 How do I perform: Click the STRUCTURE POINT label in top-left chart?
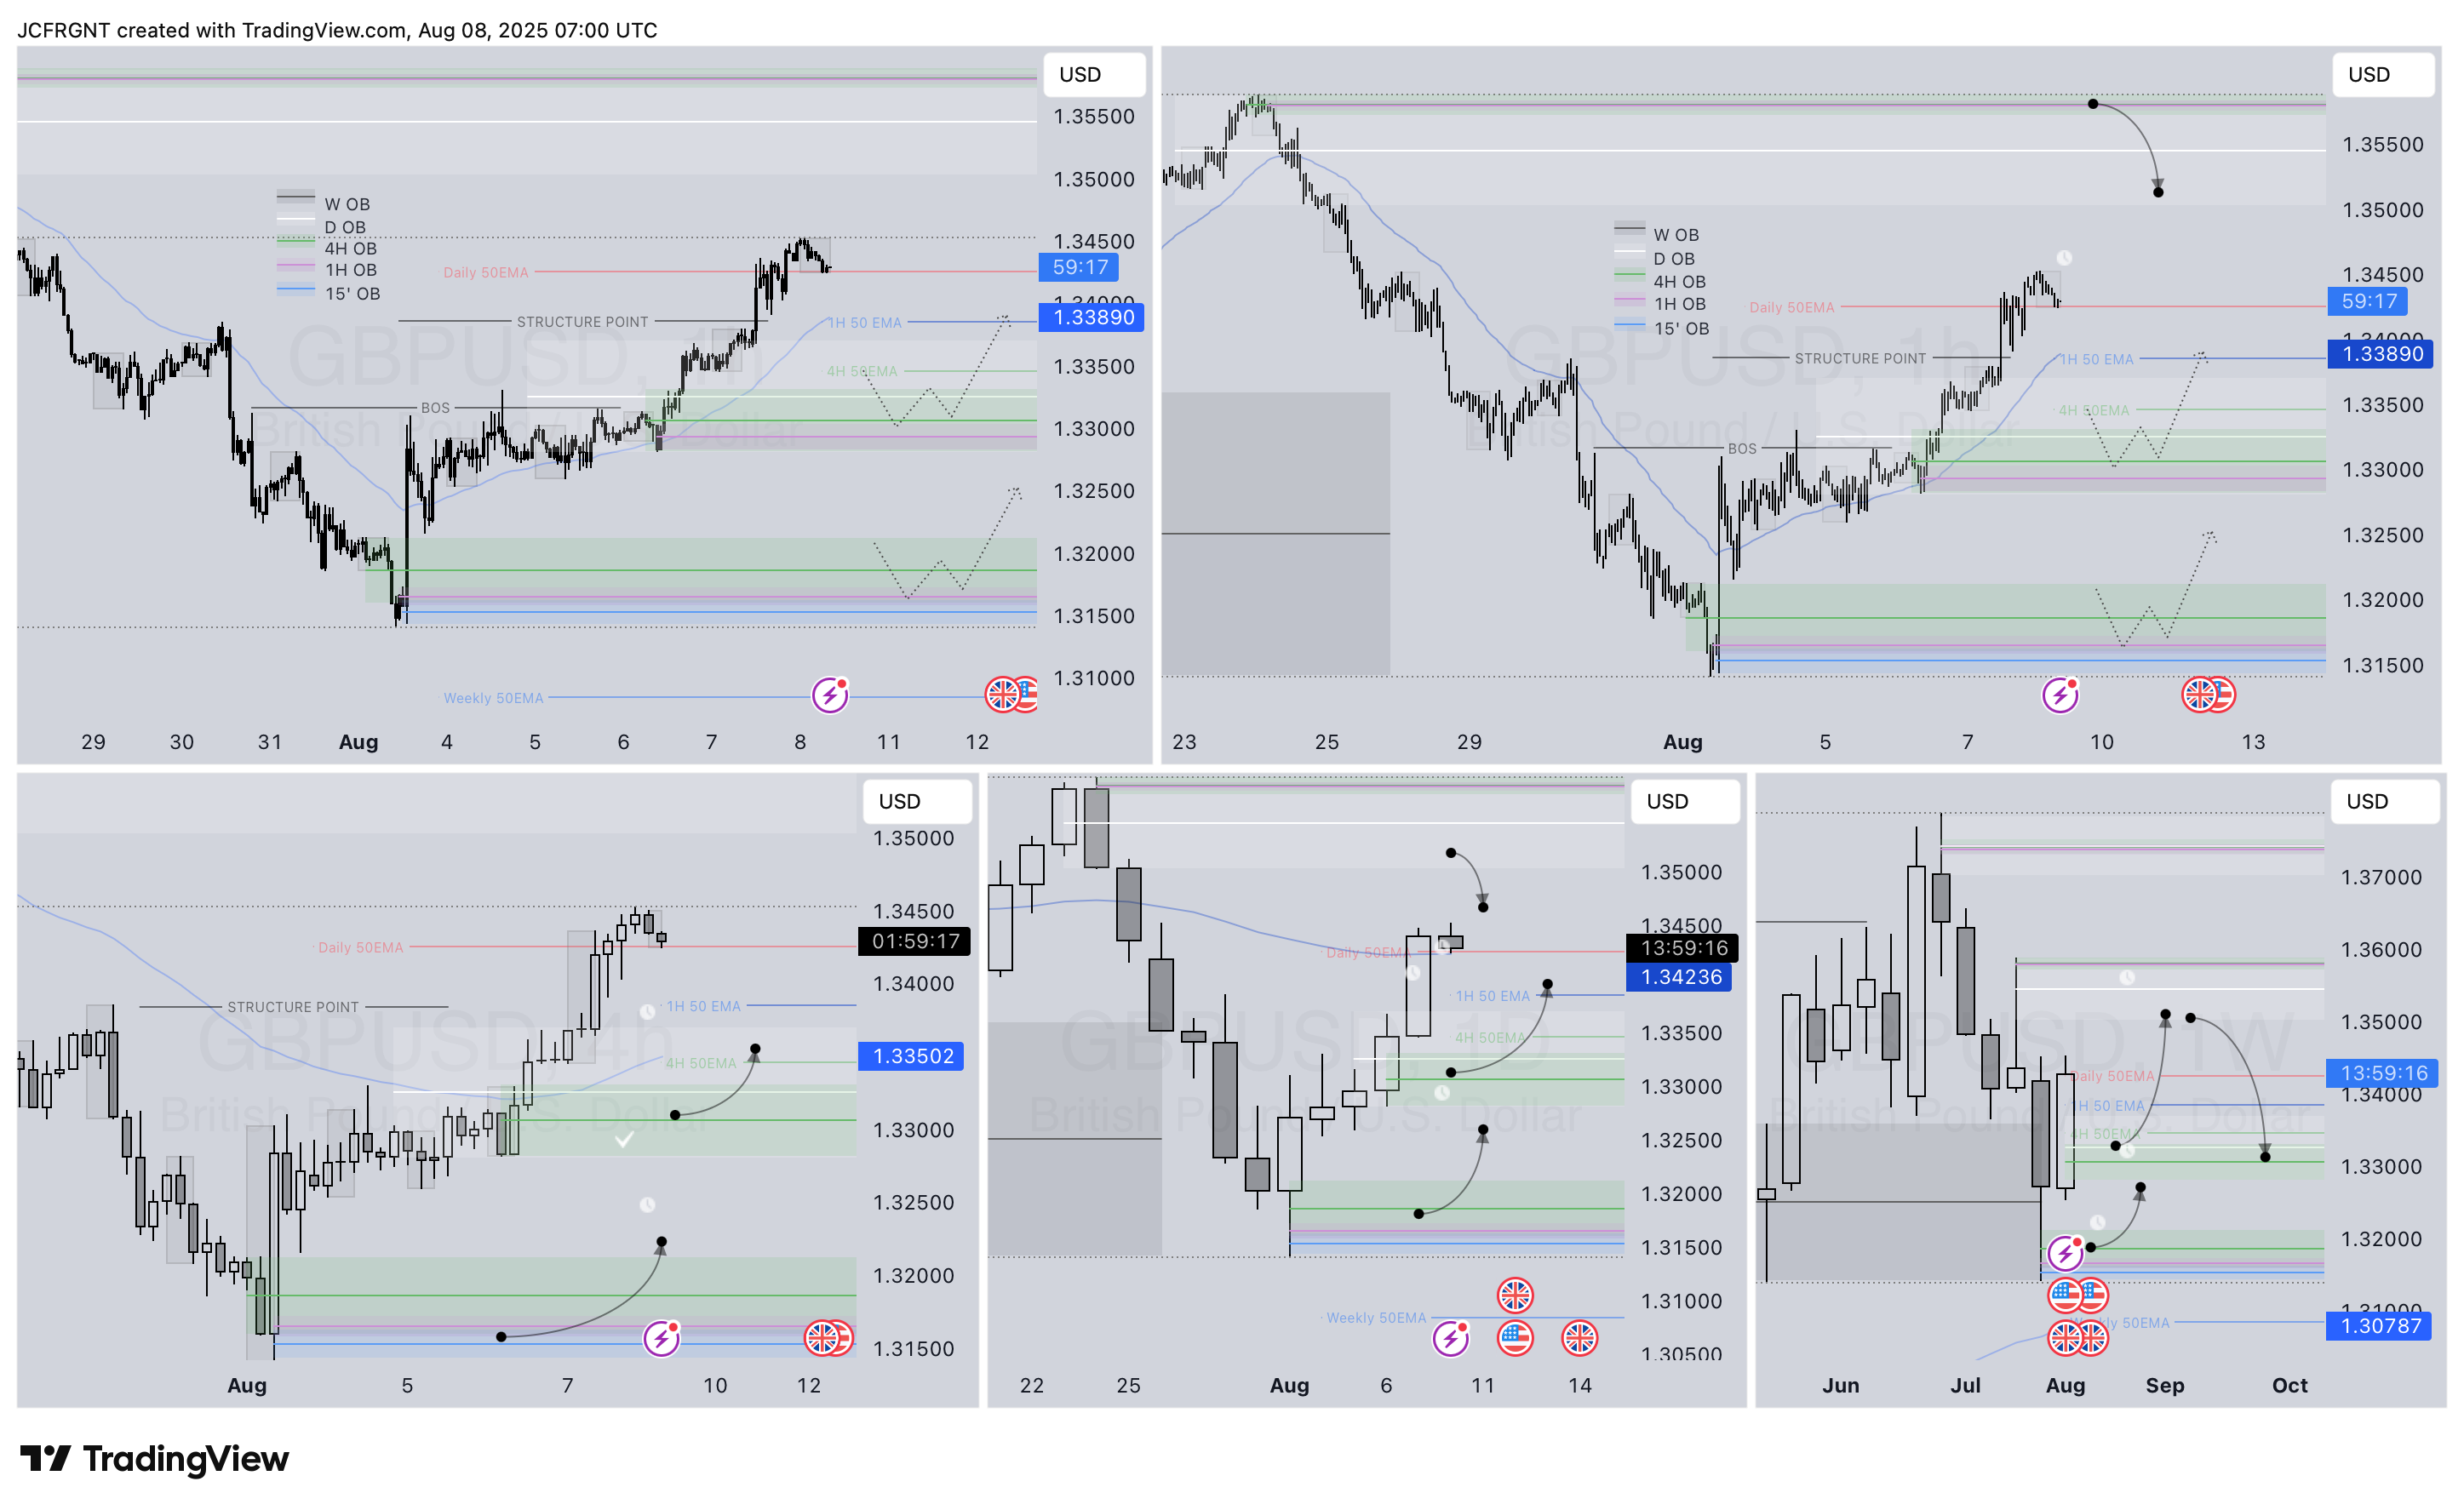click(582, 322)
